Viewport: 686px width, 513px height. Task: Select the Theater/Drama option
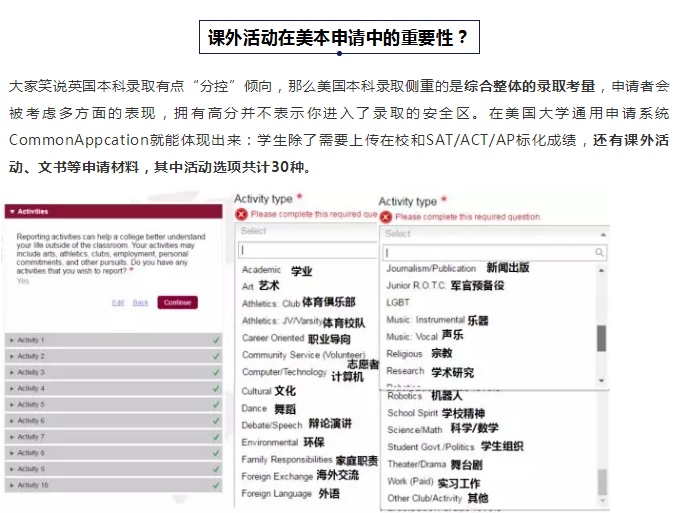pyautogui.click(x=418, y=465)
